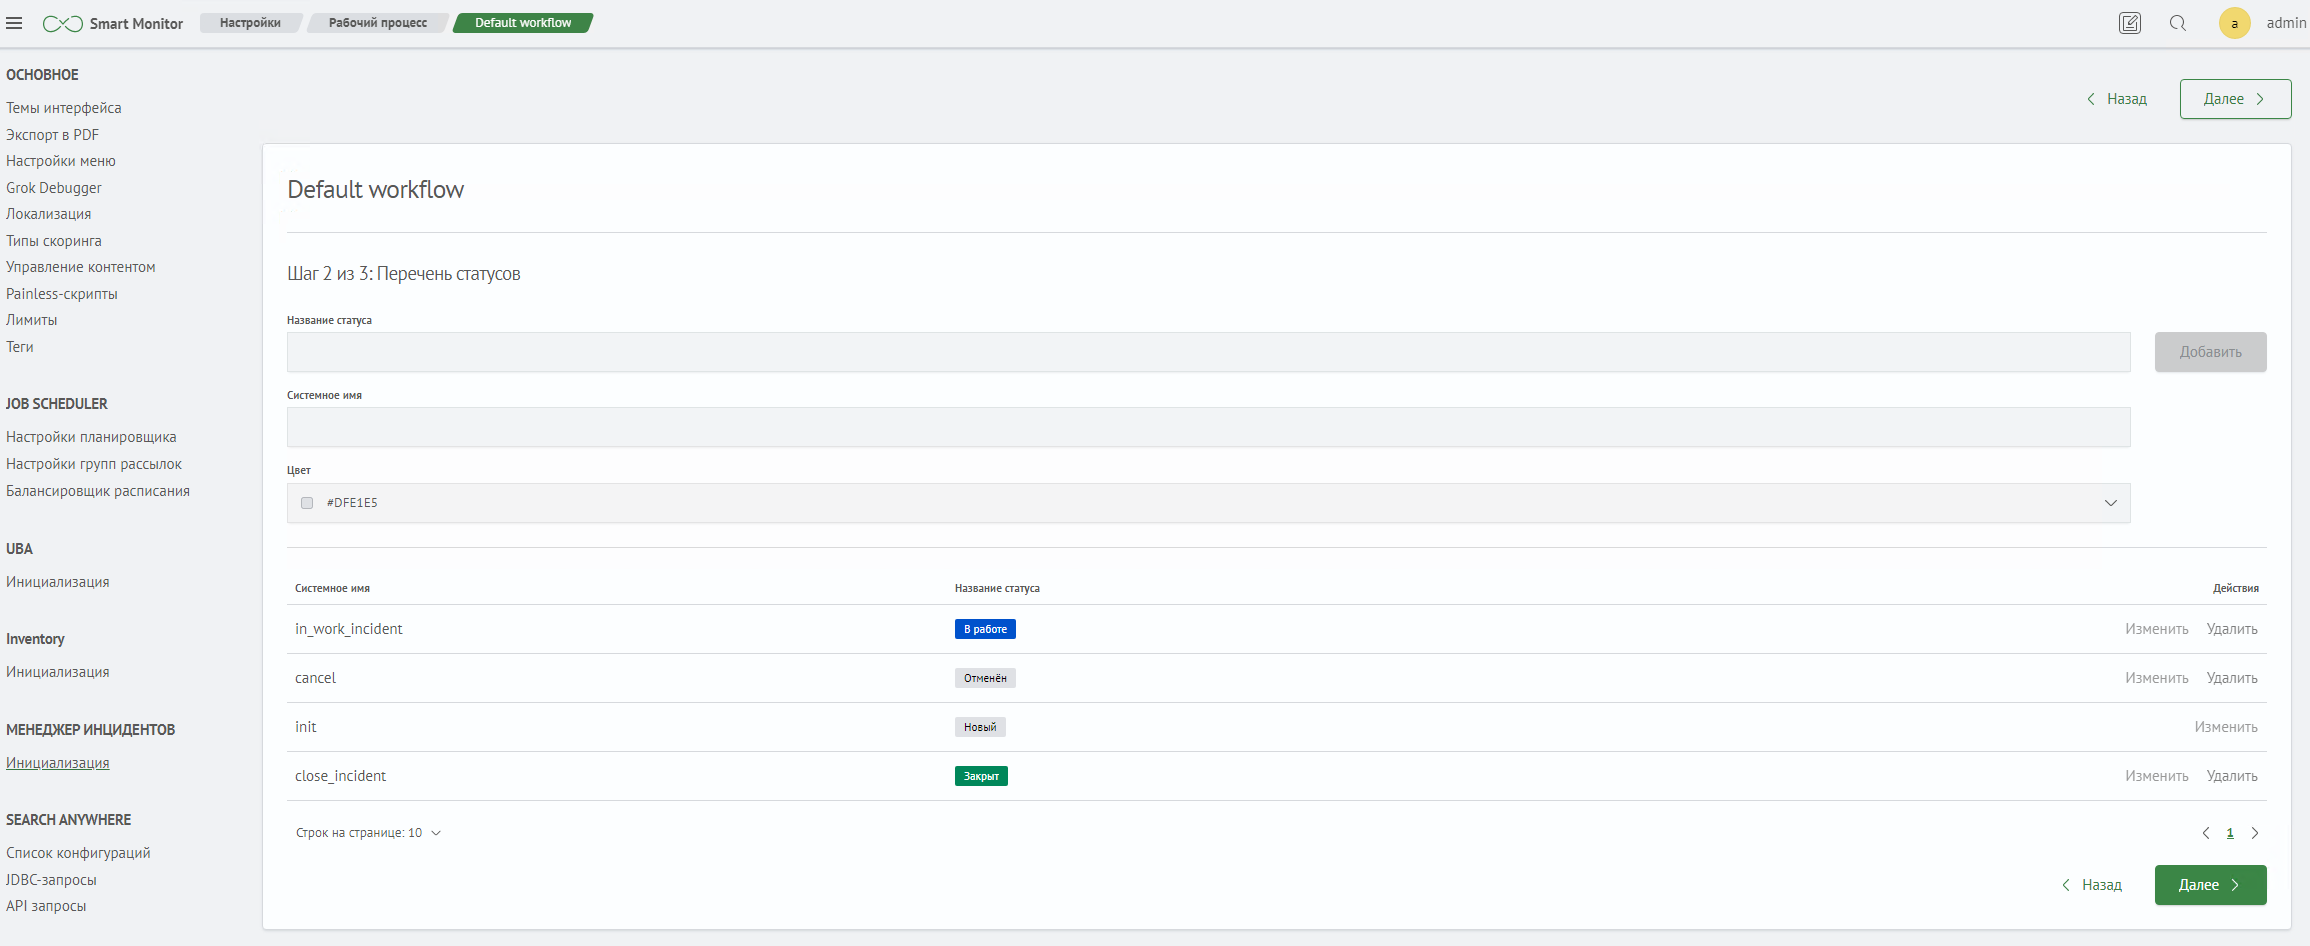Go to previous page of status table

click(2206, 833)
